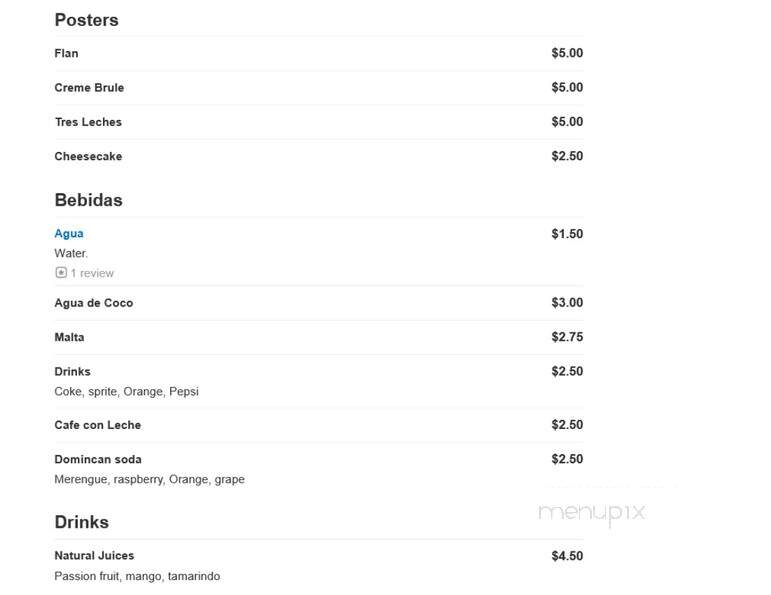The width and height of the screenshot is (771, 595).
Task: Click the Cafe con Leche item
Action: 97,425
